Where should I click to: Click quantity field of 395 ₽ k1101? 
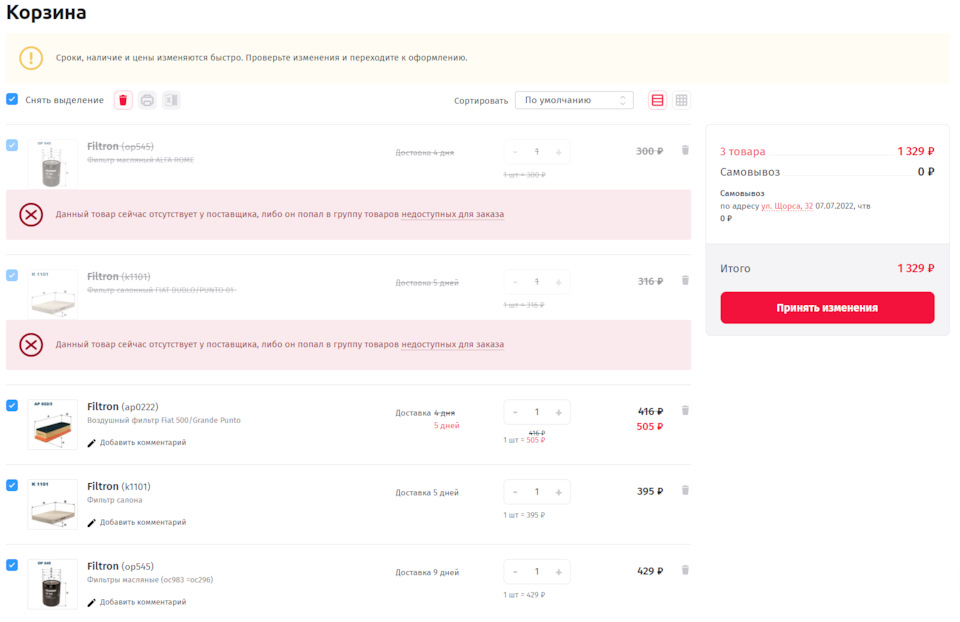tap(536, 492)
